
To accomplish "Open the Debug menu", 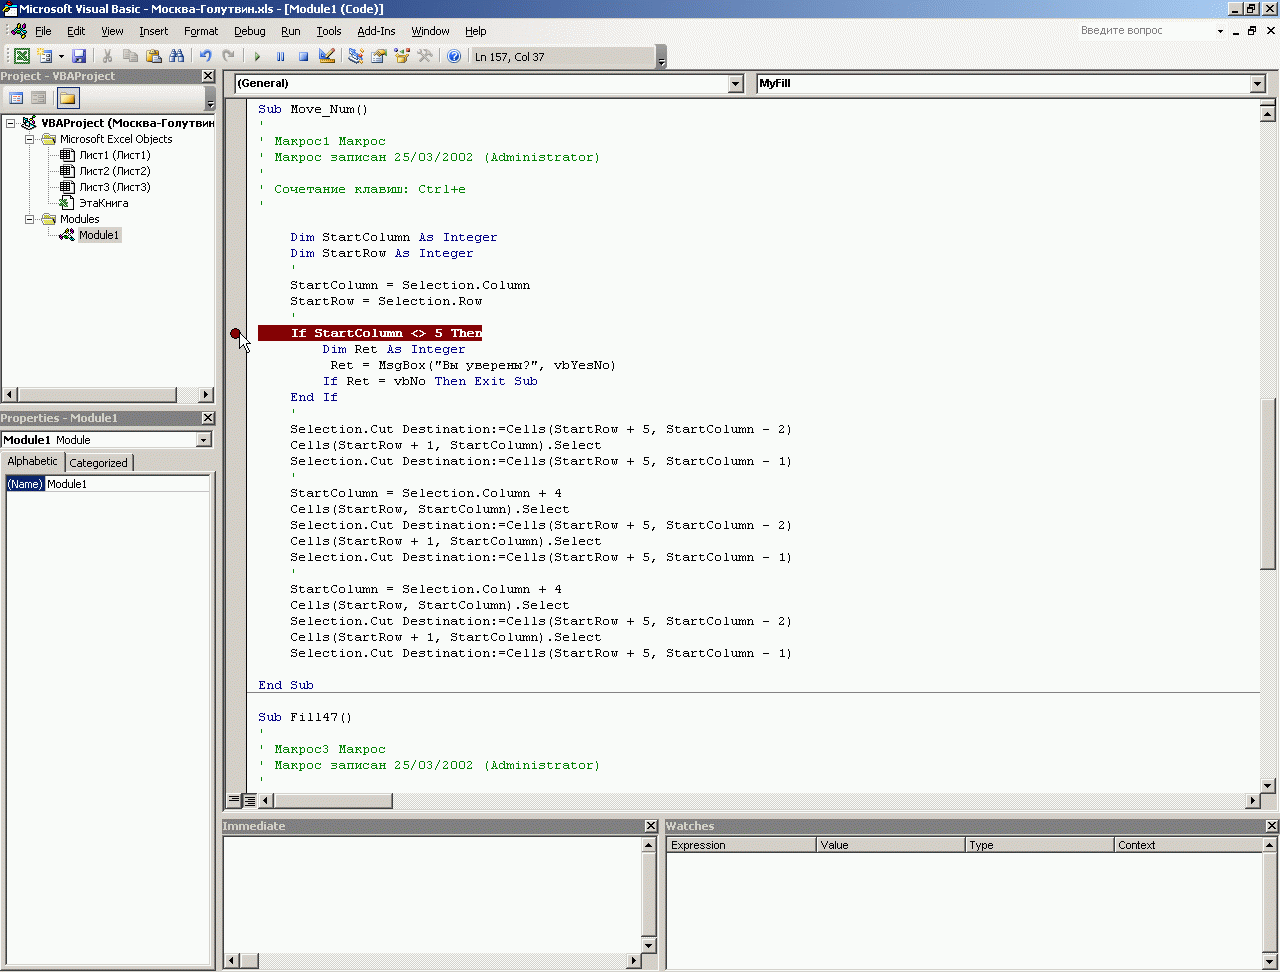I will click(250, 31).
